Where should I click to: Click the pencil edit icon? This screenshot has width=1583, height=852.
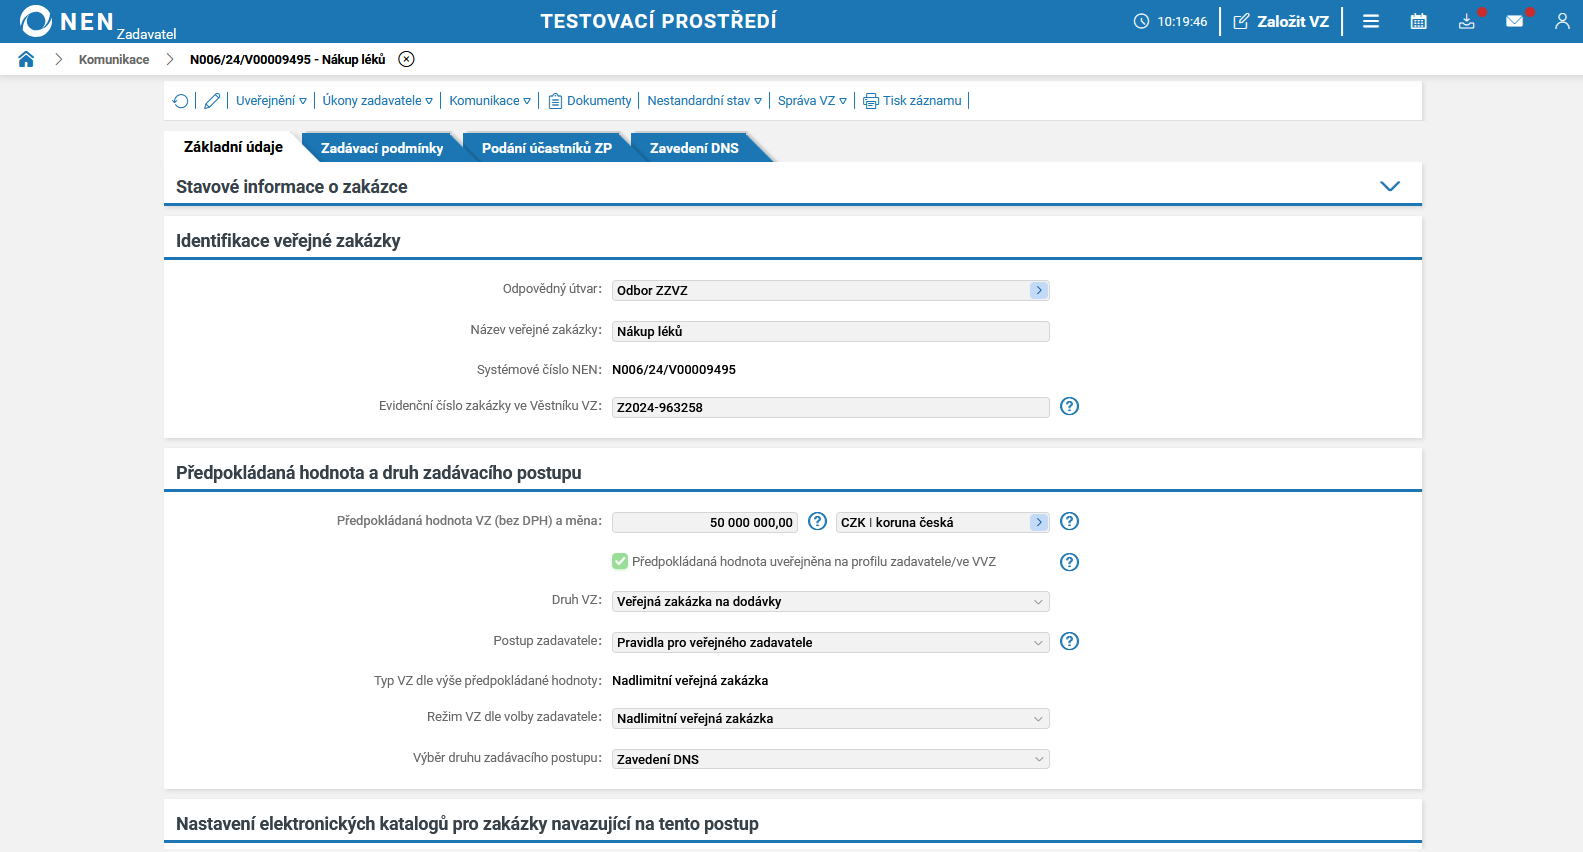coord(212,101)
